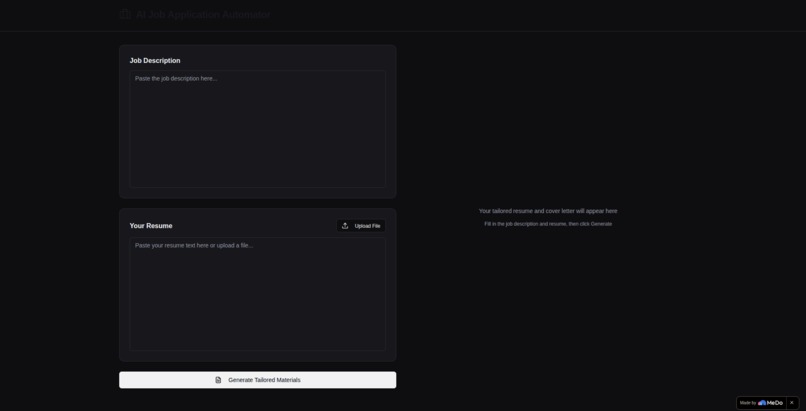The height and width of the screenshot is (411, 806).
Task: Open the Made by MeDo badge link
Action: tap(761, 403)
